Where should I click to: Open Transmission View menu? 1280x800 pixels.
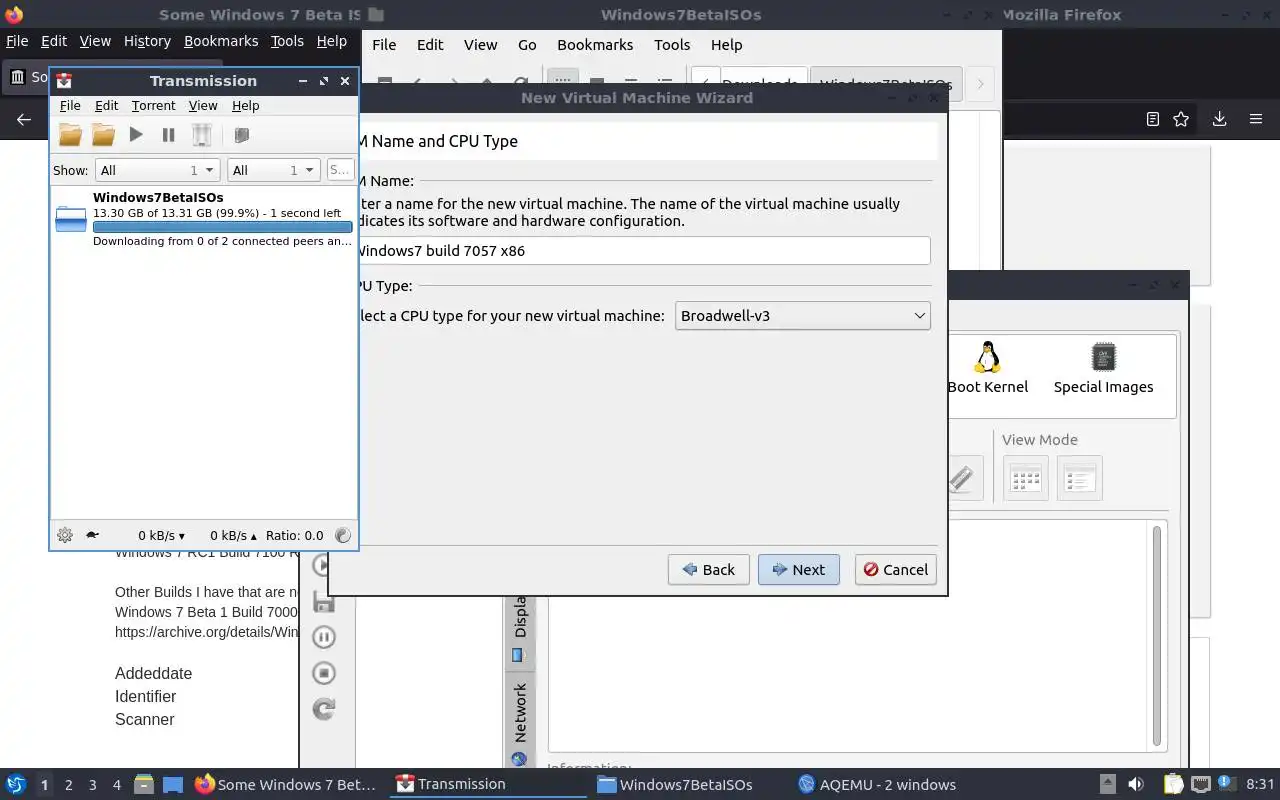[x=203, y=105]
